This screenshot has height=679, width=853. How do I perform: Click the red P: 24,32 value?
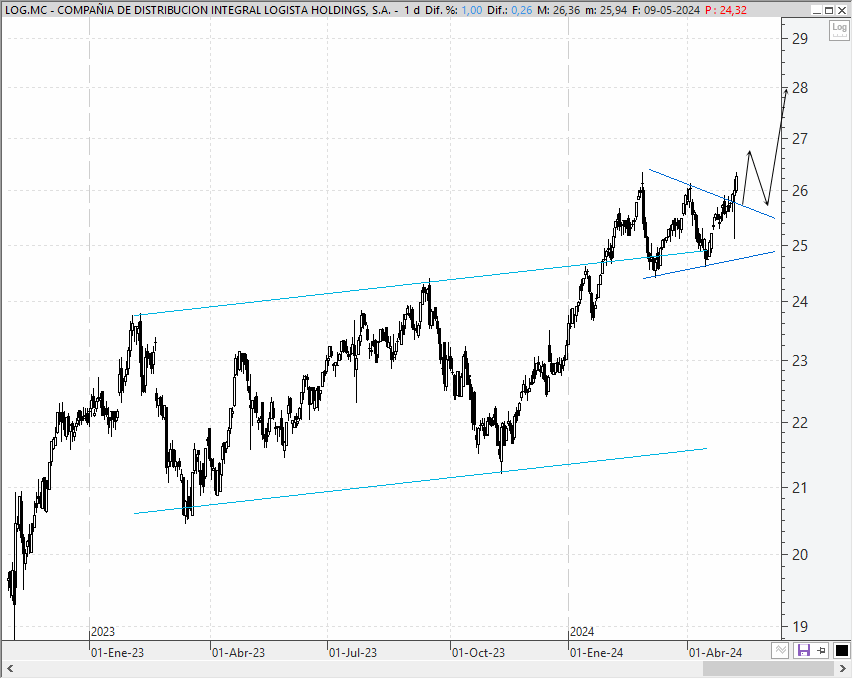726,10
